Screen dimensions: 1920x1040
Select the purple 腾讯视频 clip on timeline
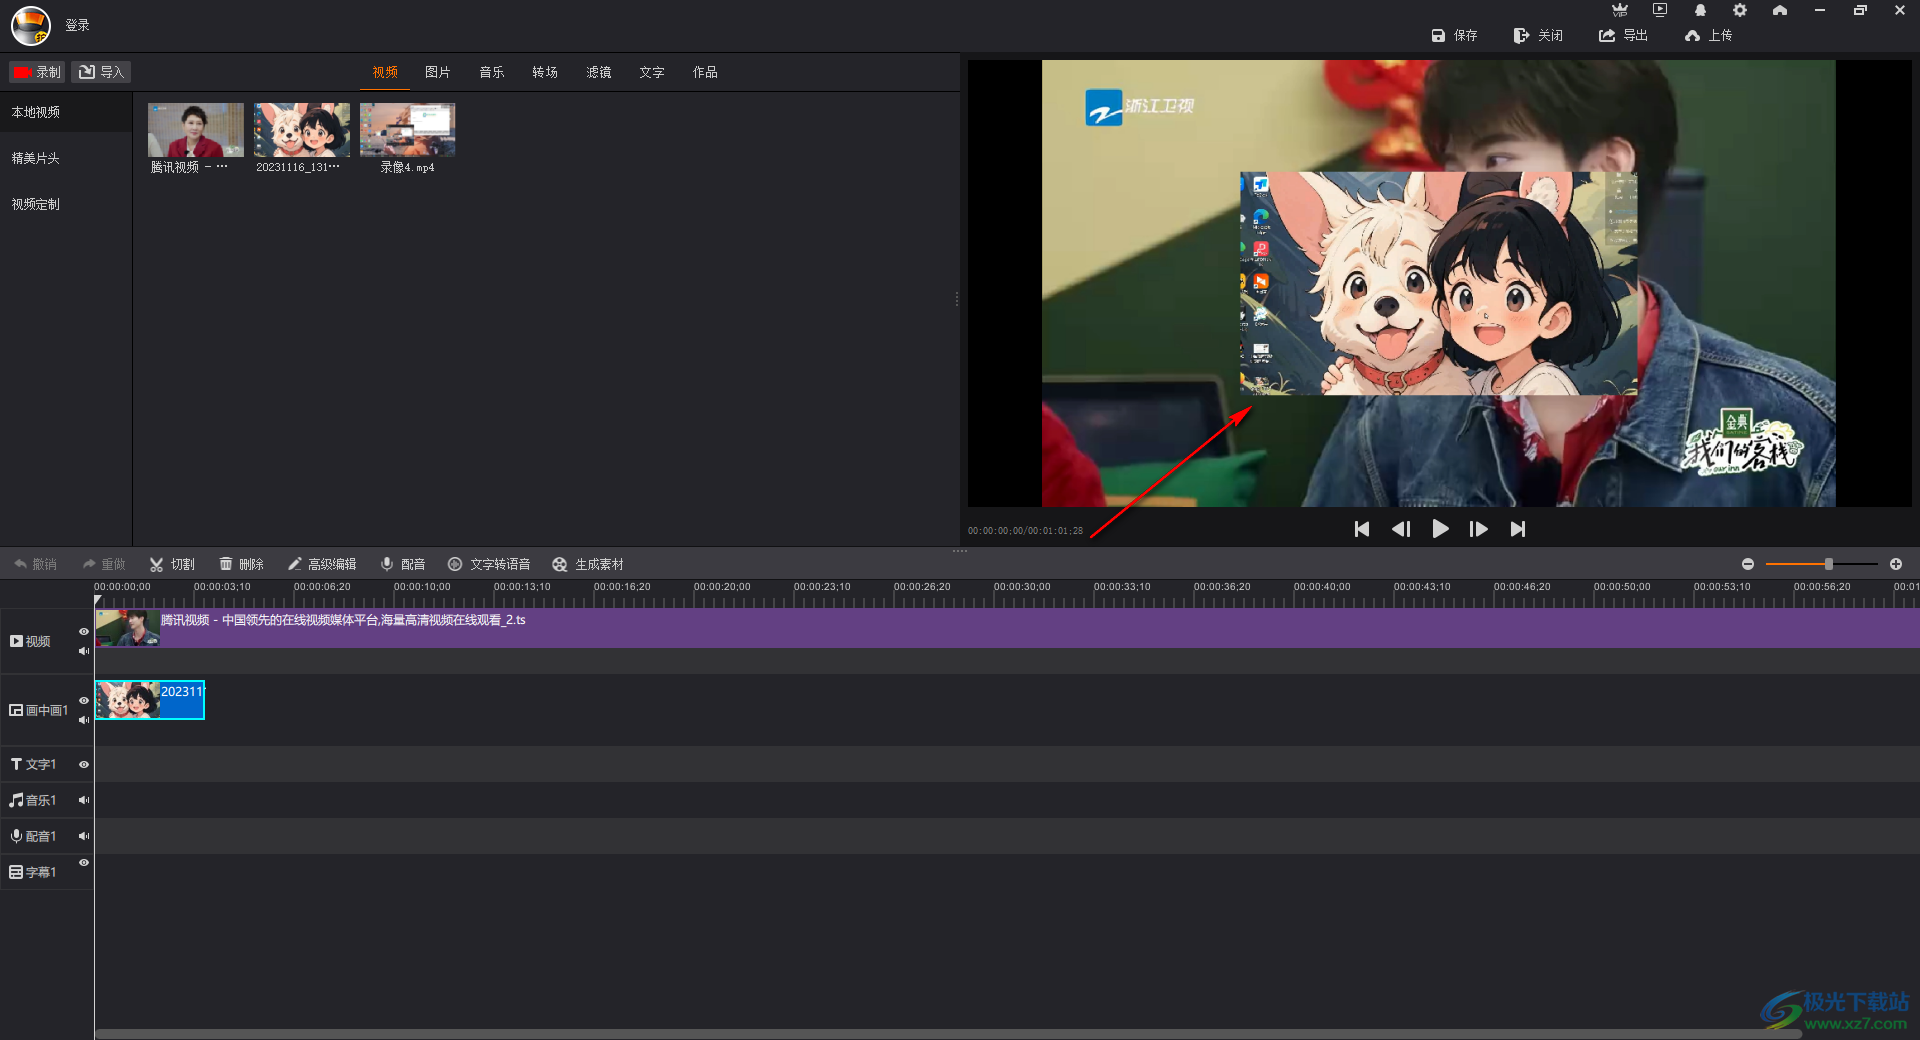tap(1007, 629)
